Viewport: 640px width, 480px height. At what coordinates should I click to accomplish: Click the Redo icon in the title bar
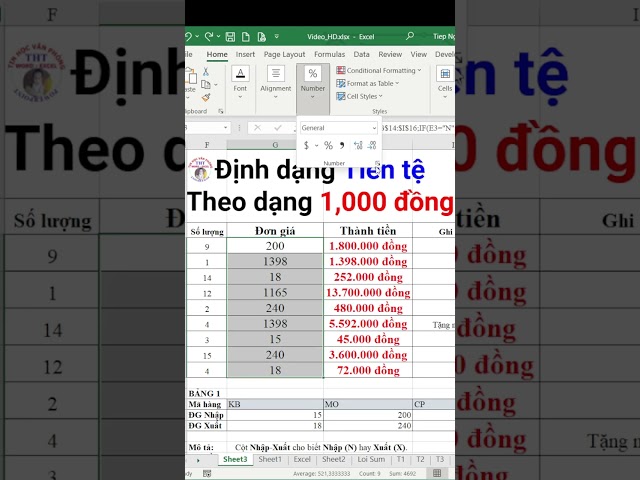(209, 37)
